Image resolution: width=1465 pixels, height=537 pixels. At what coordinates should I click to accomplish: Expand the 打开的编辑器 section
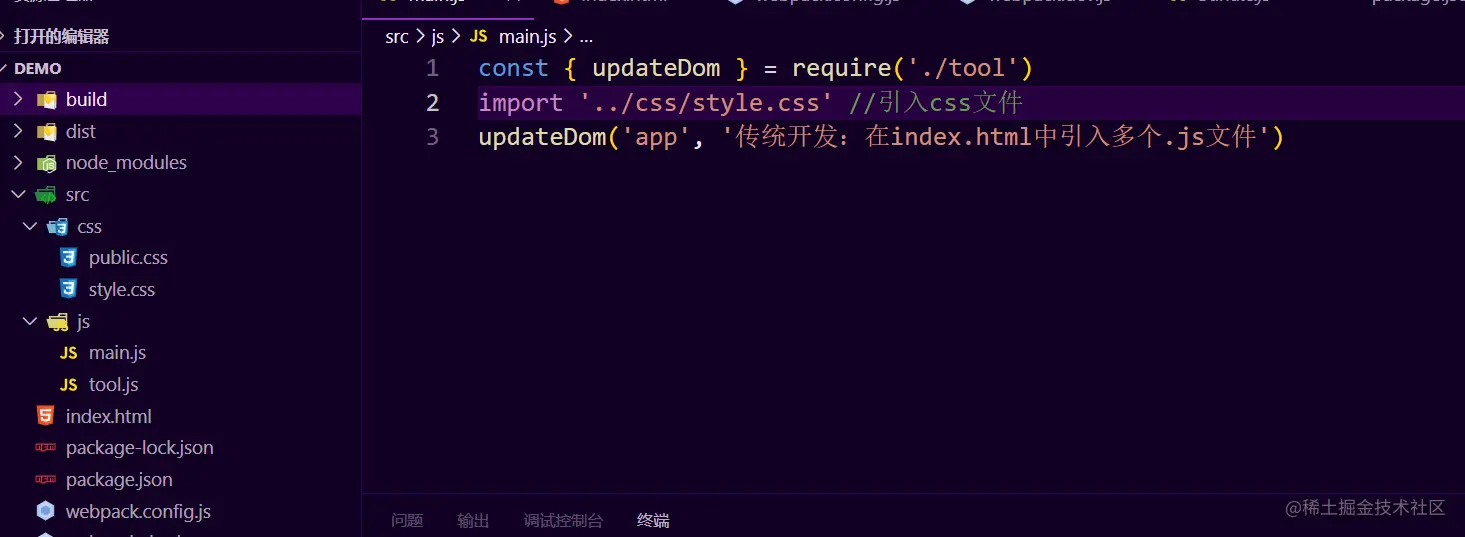point(61,36)
